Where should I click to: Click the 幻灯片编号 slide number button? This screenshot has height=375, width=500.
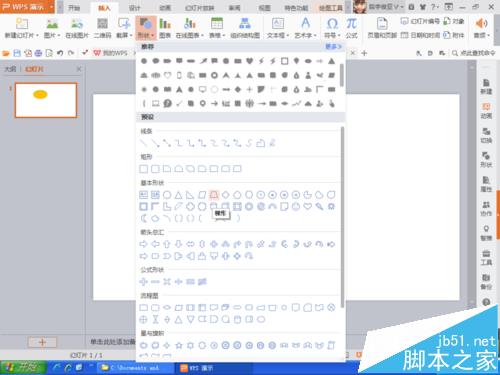[x=420, y=21]
